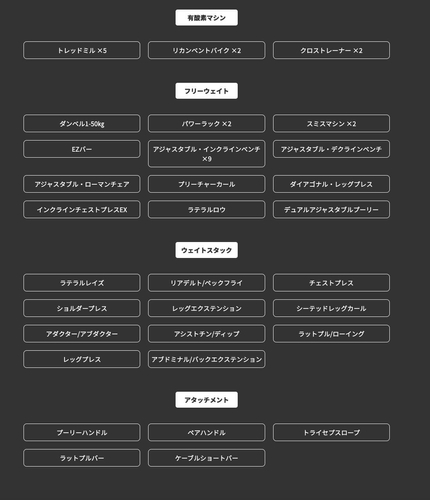Click the EZバー equipment box
Image resolution: width=430 pixels, height=500 pixels.
[x=82, y=149]
